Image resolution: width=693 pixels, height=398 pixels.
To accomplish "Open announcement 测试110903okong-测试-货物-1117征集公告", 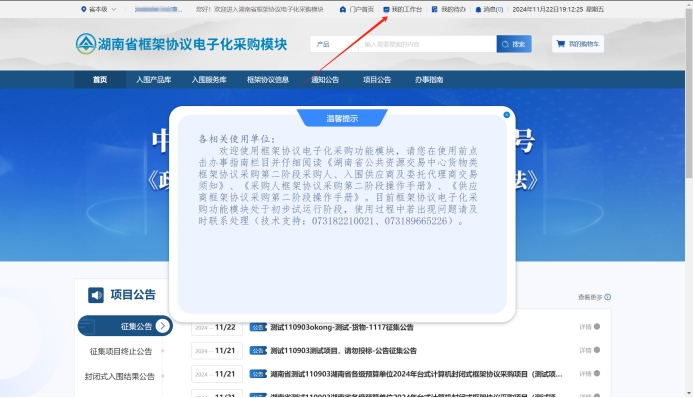I will 342,327.
